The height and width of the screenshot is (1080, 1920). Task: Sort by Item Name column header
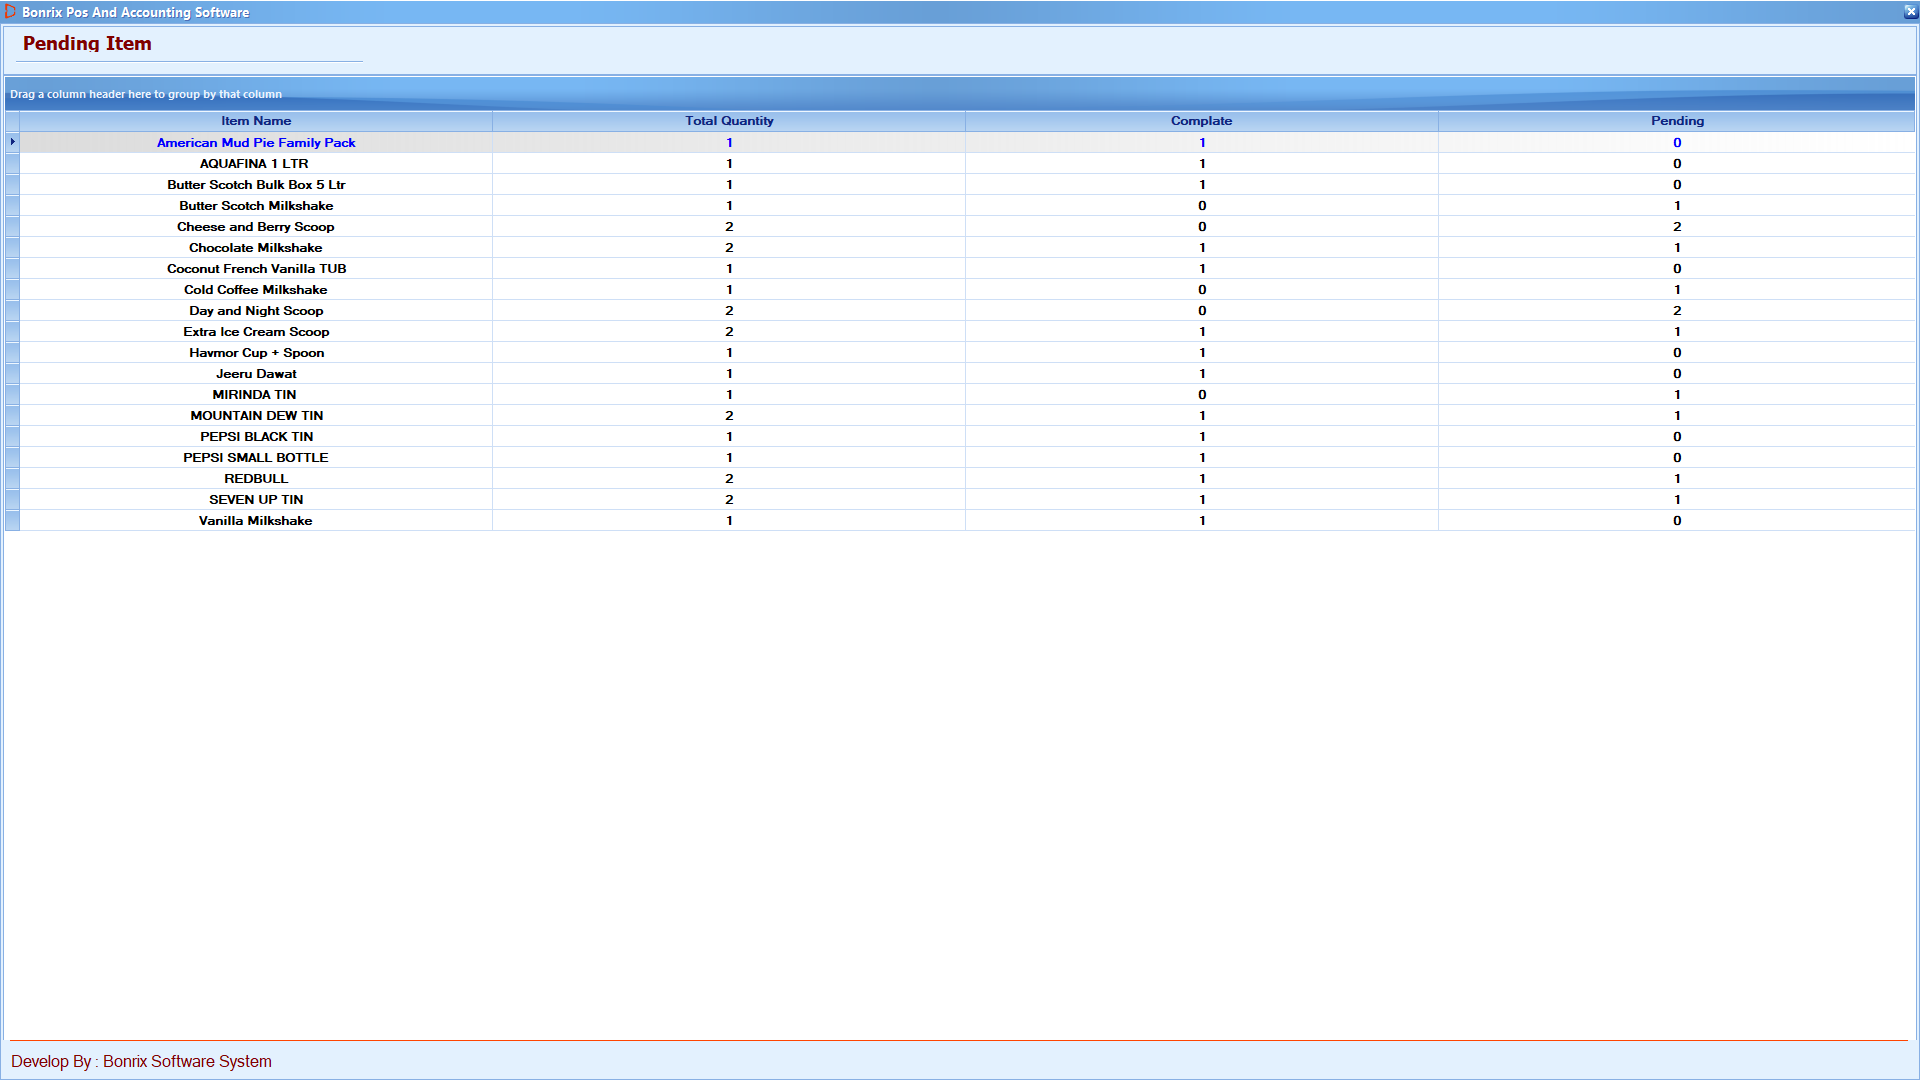click(x=256, y=121)
